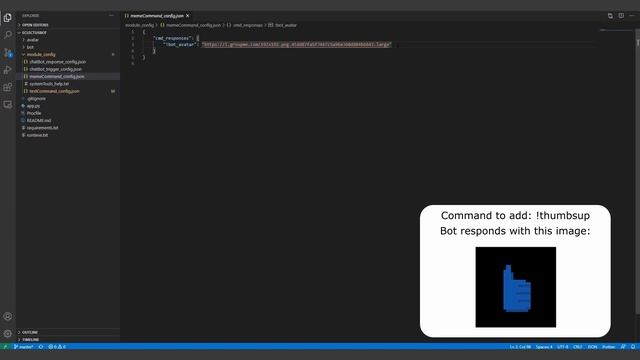Click the editor minimap
This screenshot has width=640, height=360.
(616, 30)
